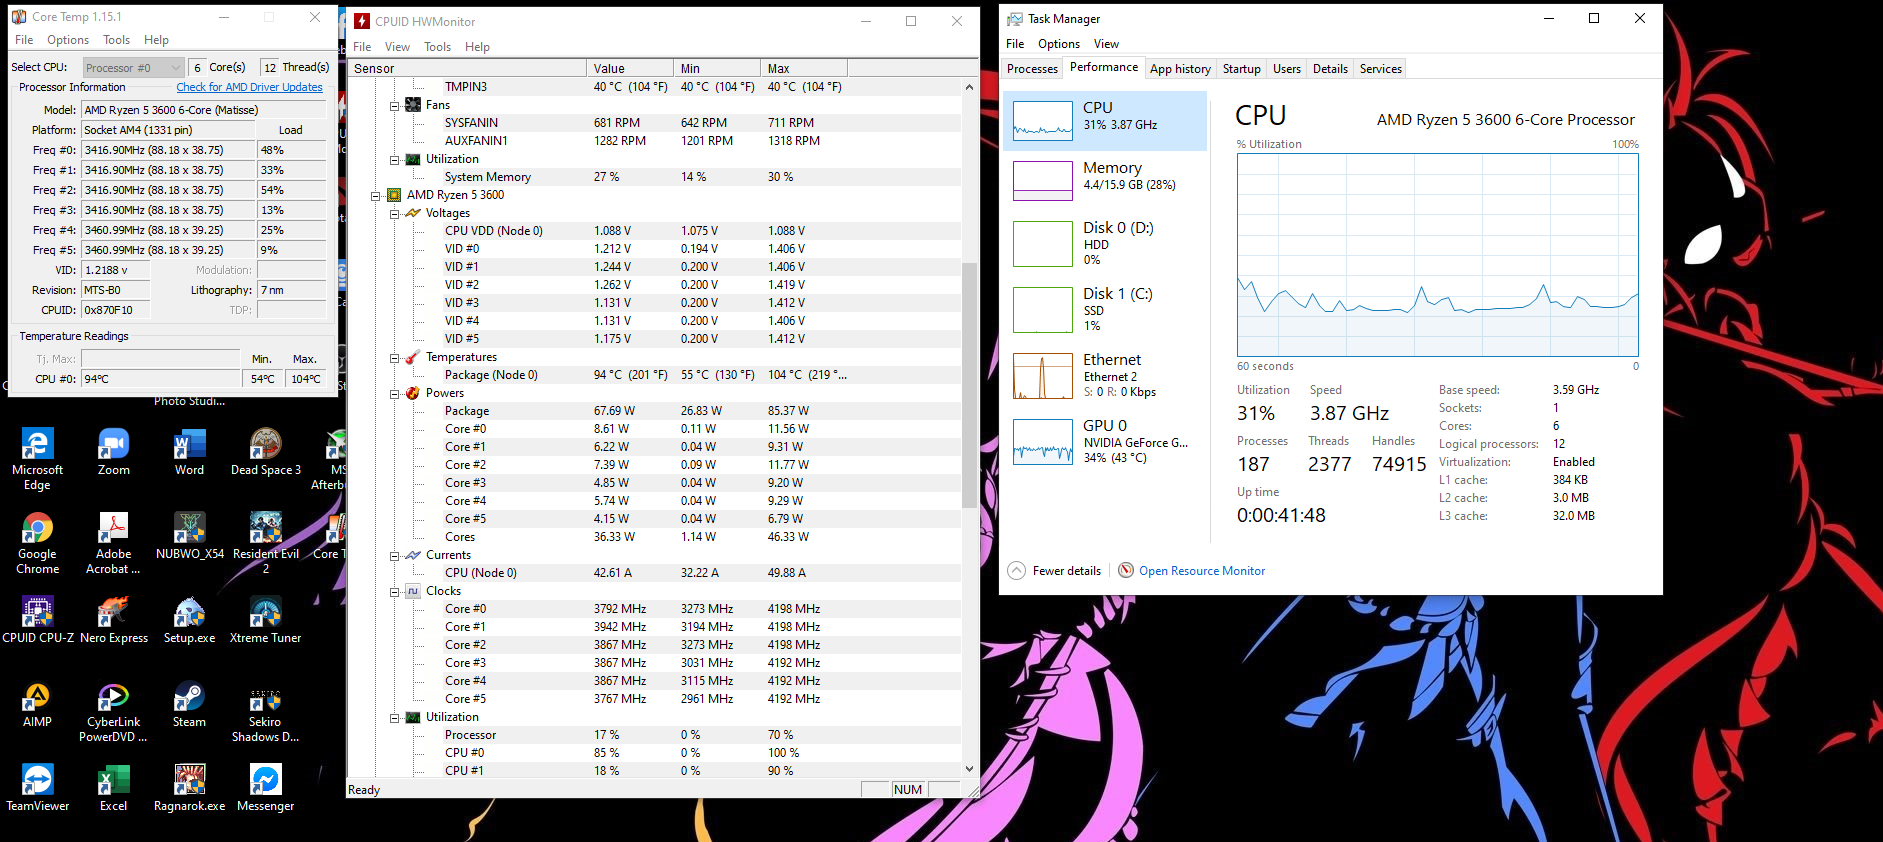Image resolution: width=1883 pixels, height=842 pixels.
Task: Click the HWMonitor scroll up arrow
Action: click(969, 87)
